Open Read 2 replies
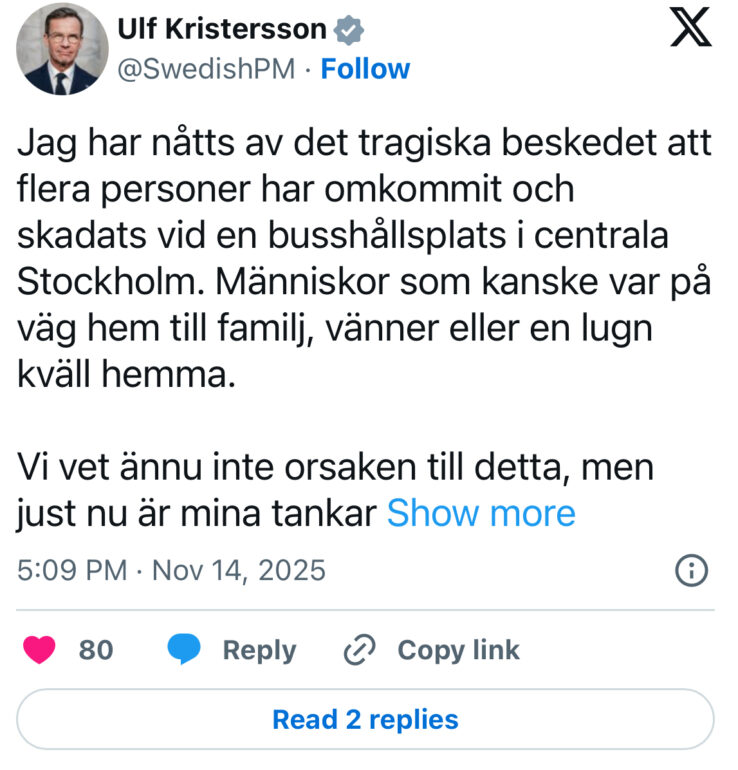 tap(365, 719)
